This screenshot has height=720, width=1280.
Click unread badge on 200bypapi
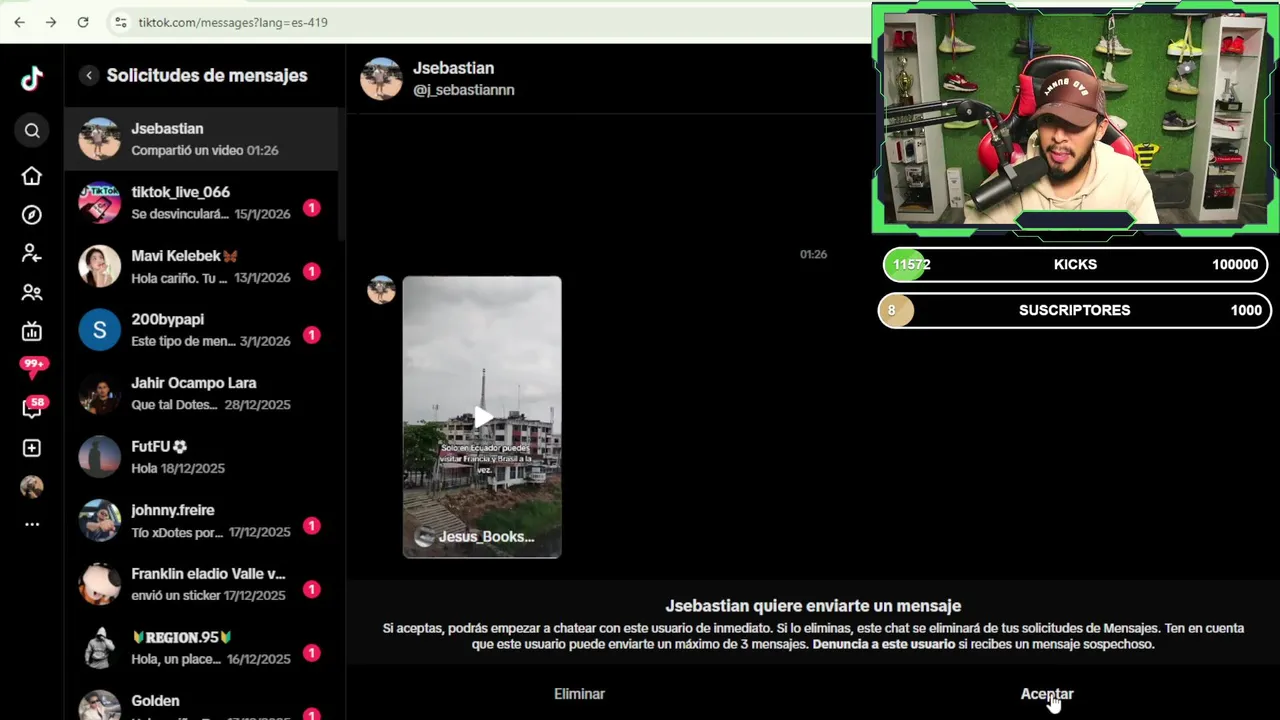tap(312, 335)
